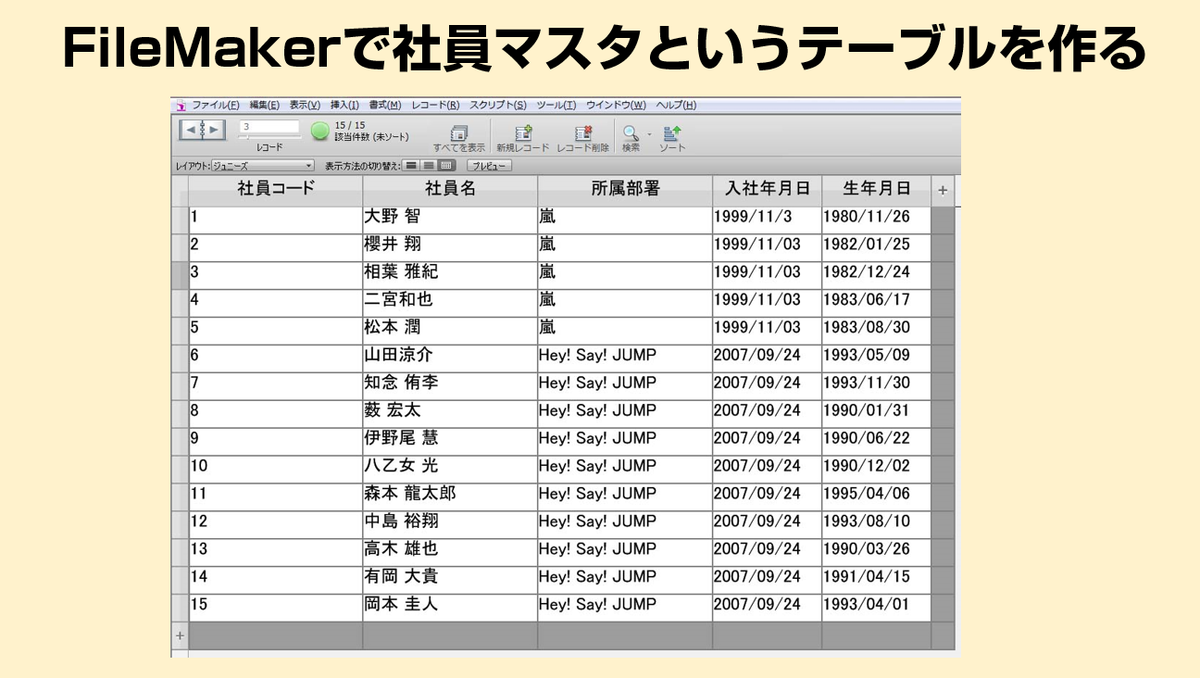Click the record slider below the number field

click(269, 137)
